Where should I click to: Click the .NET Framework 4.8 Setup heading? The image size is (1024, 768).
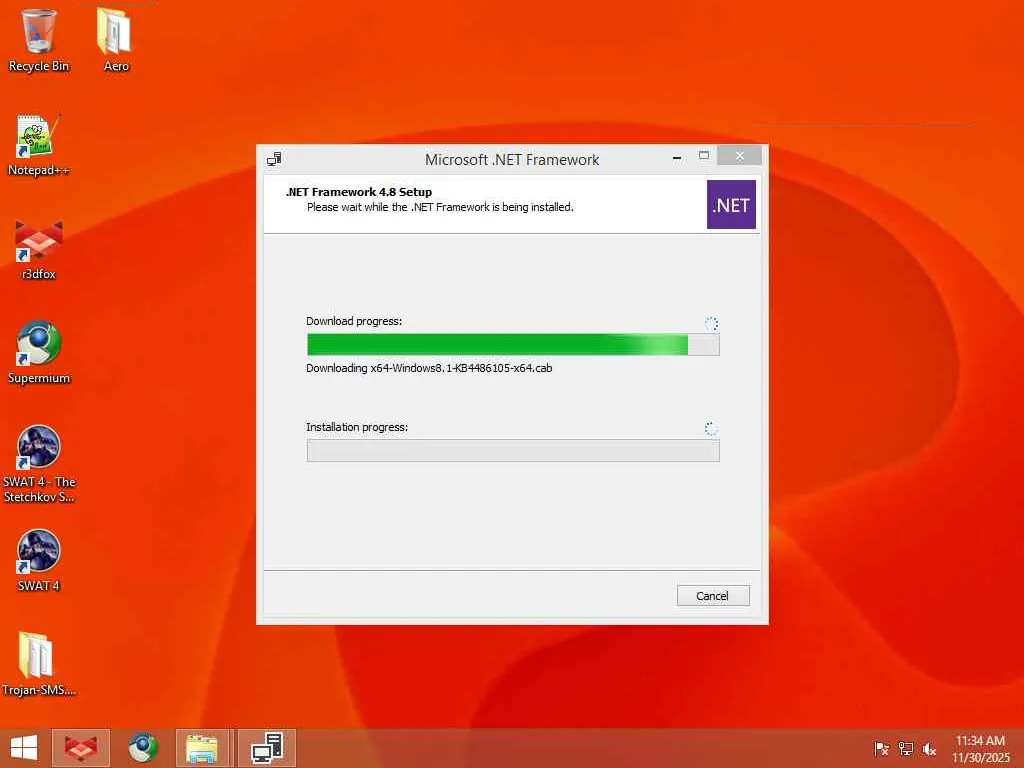coord(359,192)
